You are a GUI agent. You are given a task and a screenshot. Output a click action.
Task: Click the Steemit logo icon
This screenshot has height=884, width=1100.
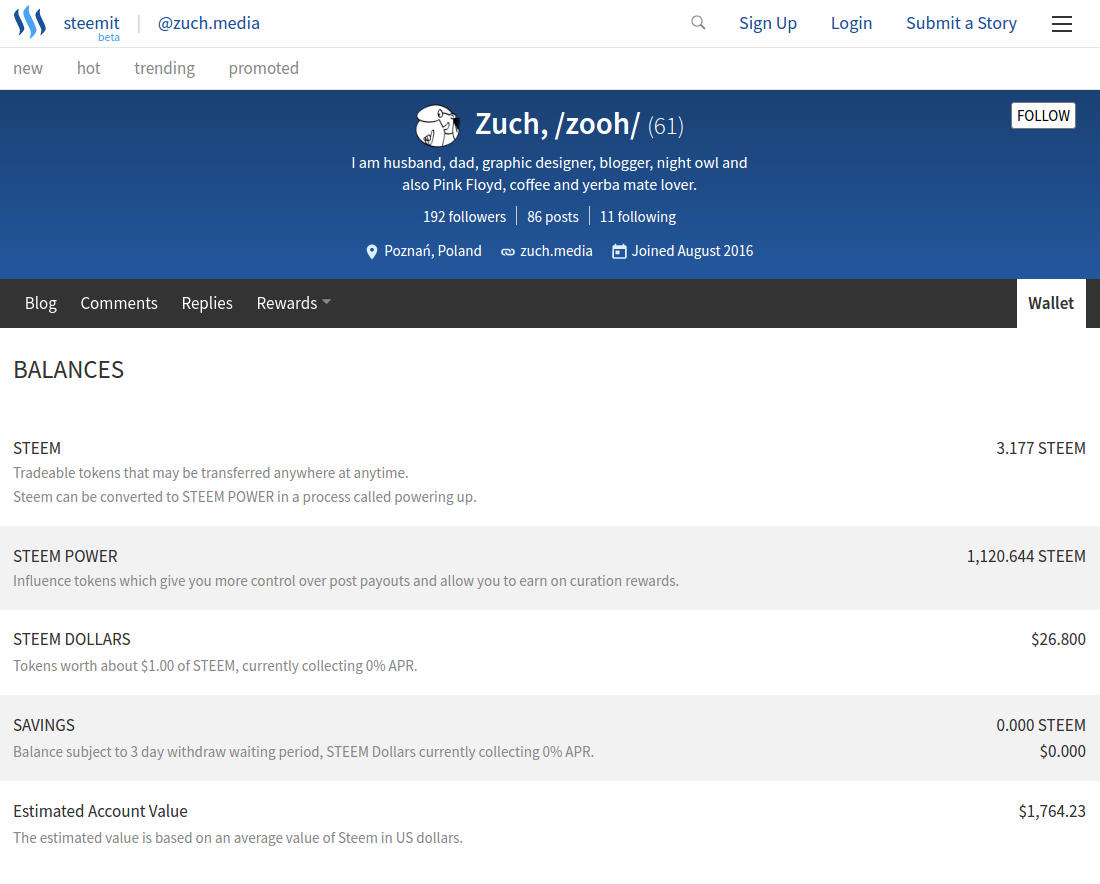[x=29, y=22]
